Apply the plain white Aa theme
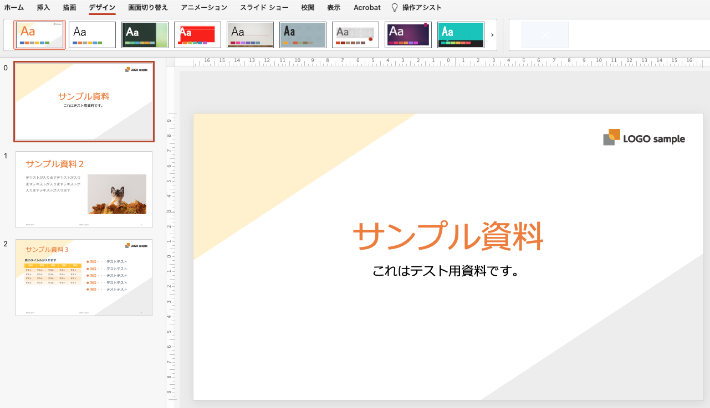Screen dimensions: 710x408 (x=92, y=34)
